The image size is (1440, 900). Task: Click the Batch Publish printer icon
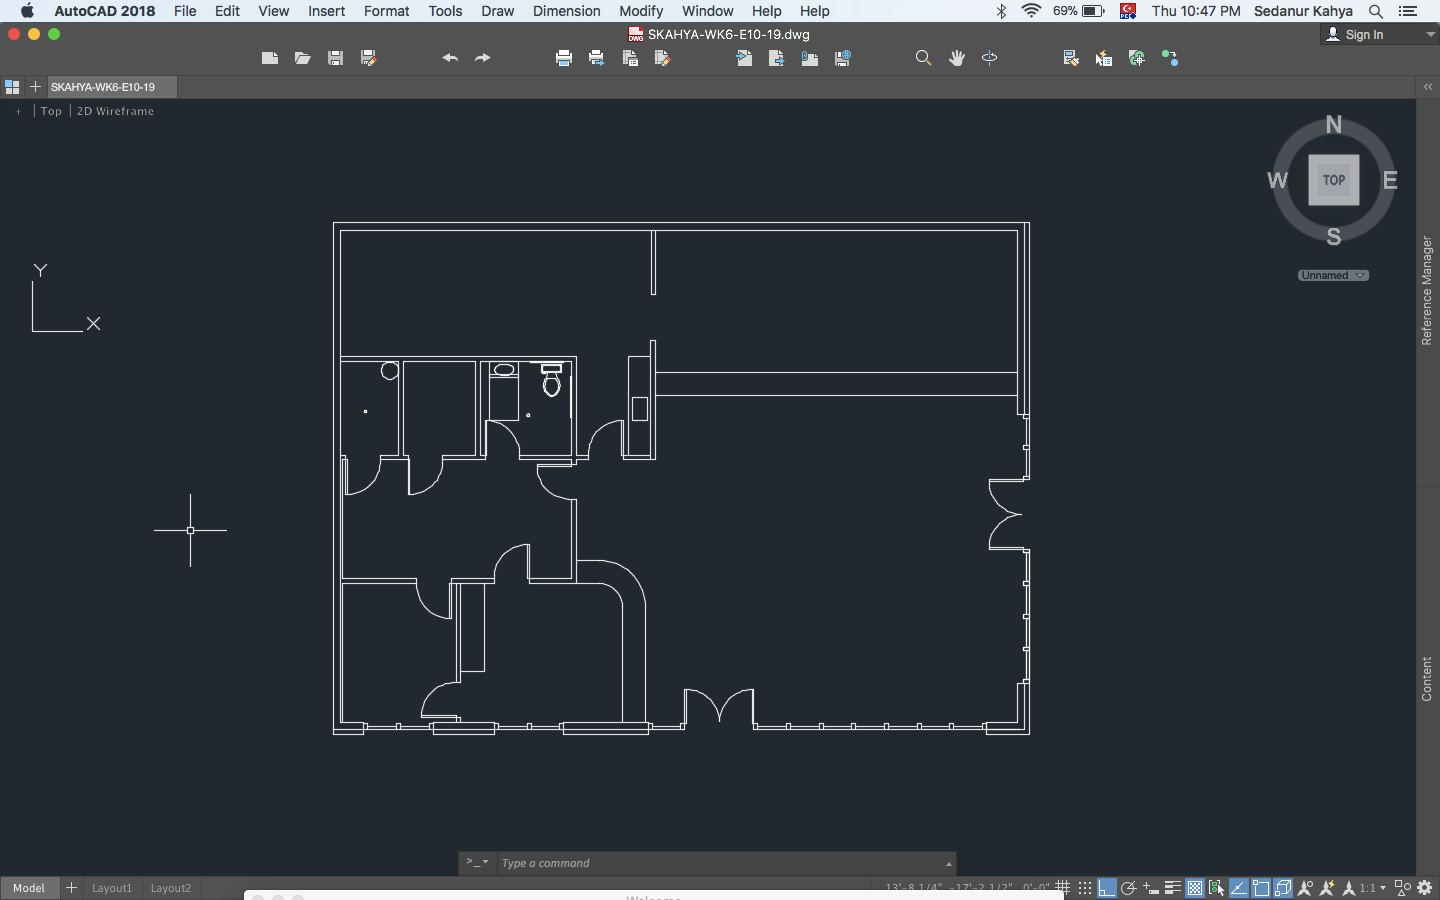(x=597, y=58)
